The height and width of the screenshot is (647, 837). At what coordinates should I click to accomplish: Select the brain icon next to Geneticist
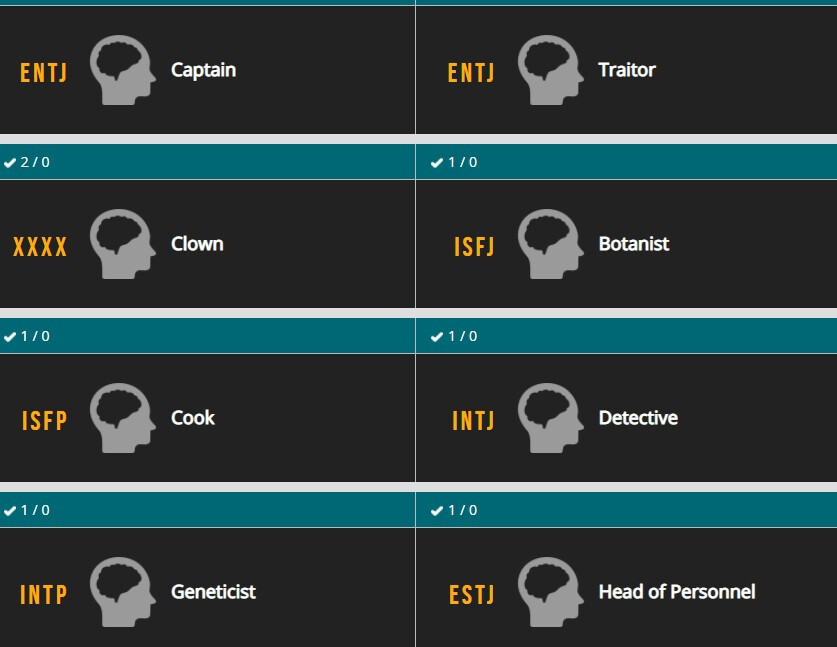click(x=123, y=592)
